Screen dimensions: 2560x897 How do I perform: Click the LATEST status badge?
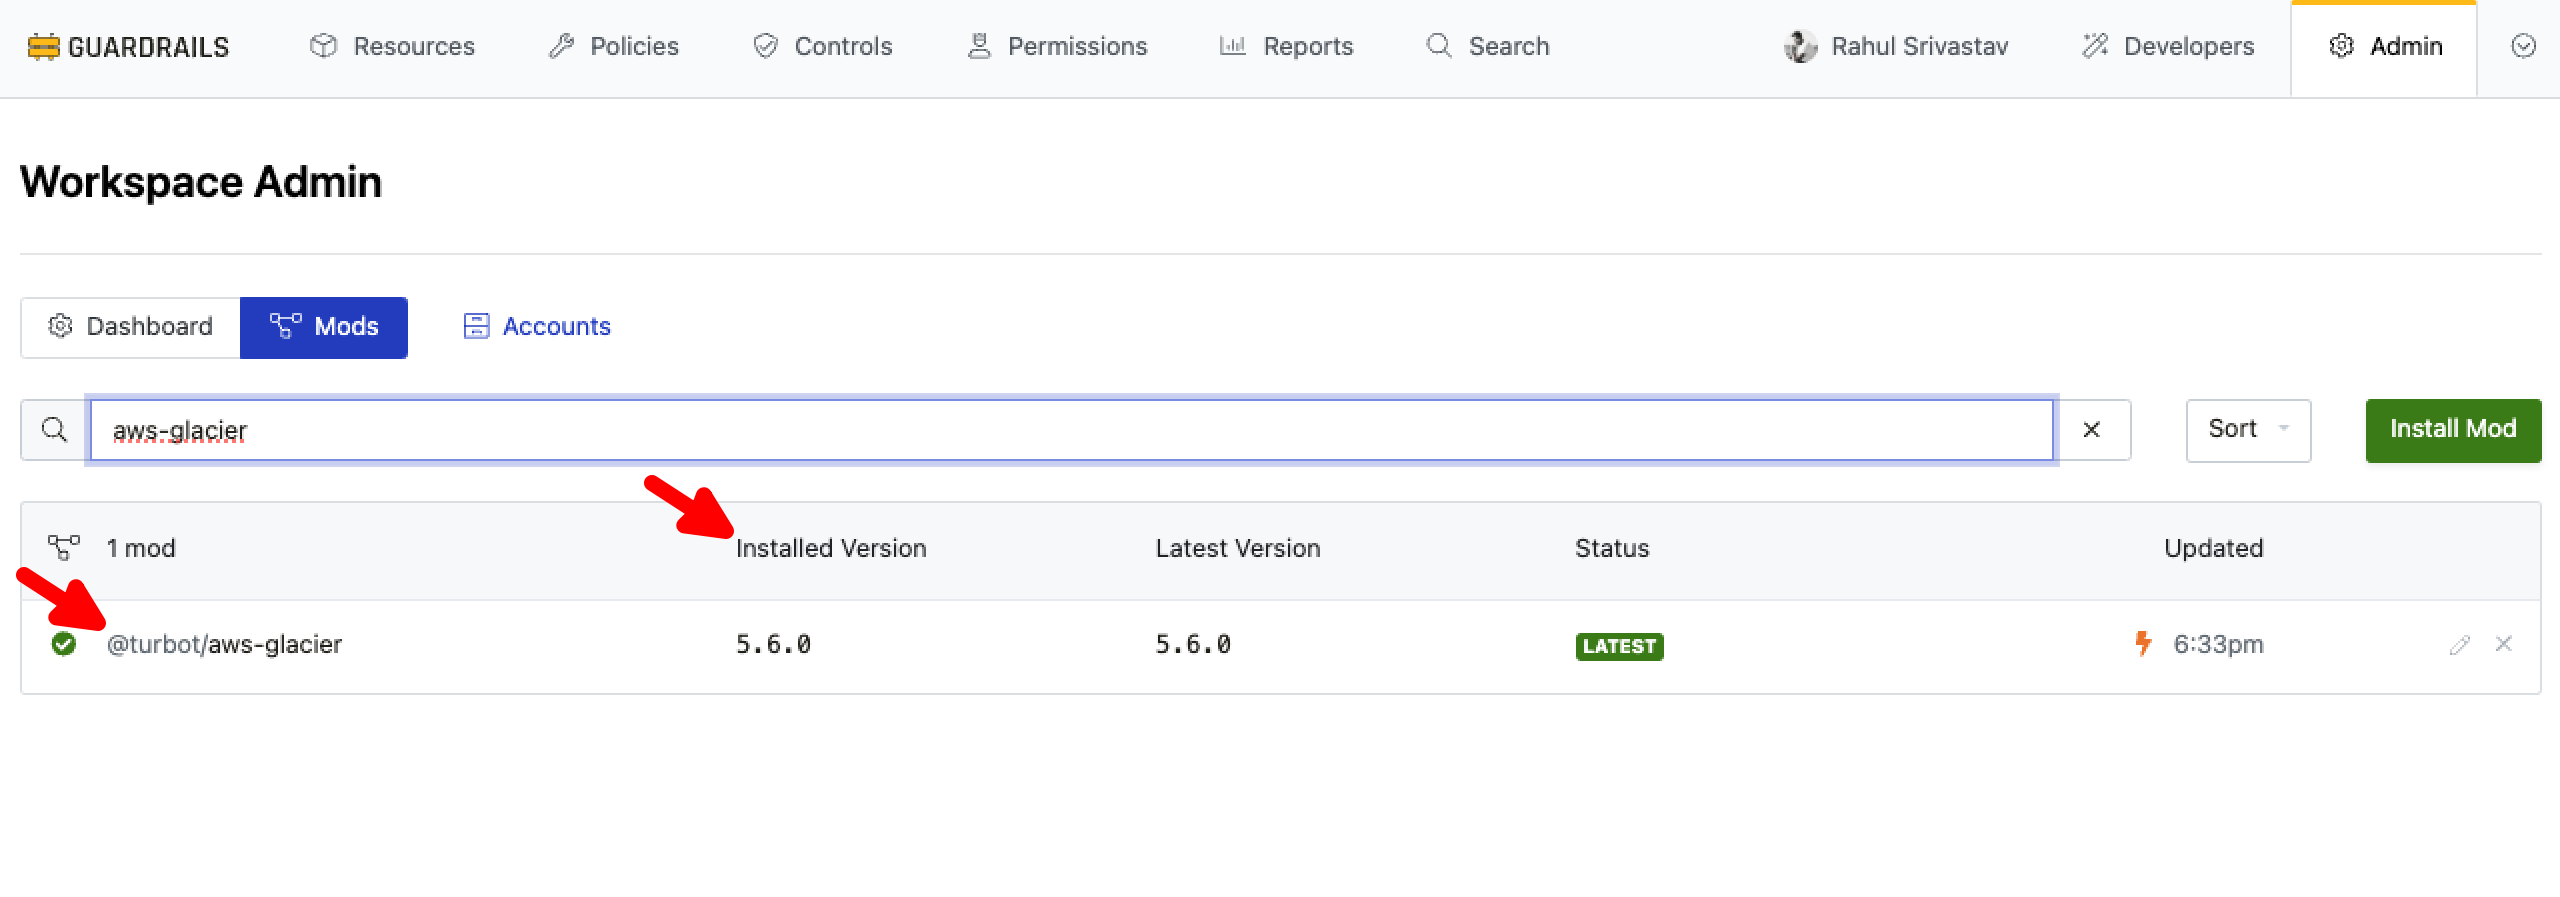pyautogui.click(x=1619, y=646)
